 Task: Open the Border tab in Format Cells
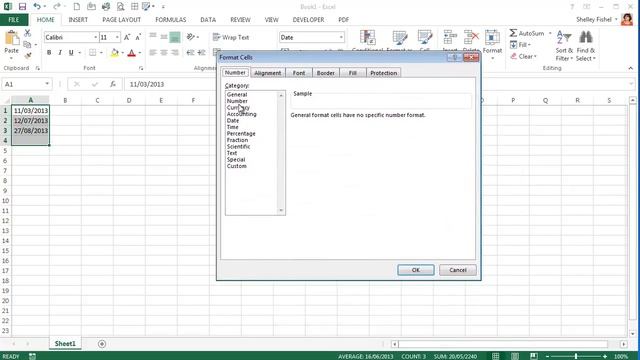click(x=326, y=73)
